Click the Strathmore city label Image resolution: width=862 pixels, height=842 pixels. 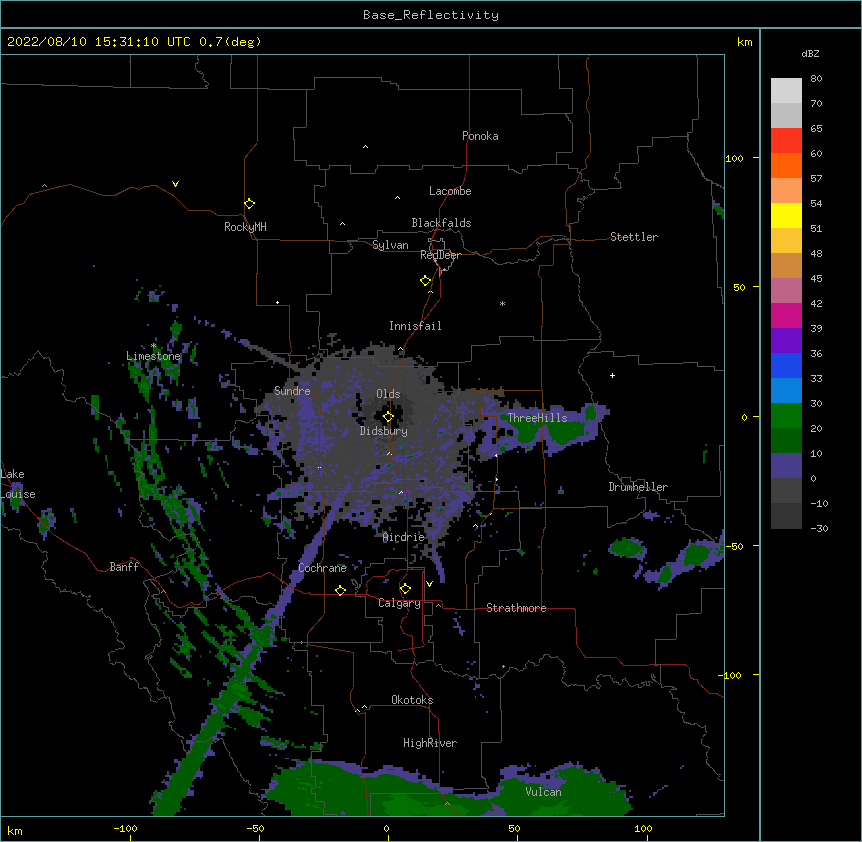[x=516, y=608]
